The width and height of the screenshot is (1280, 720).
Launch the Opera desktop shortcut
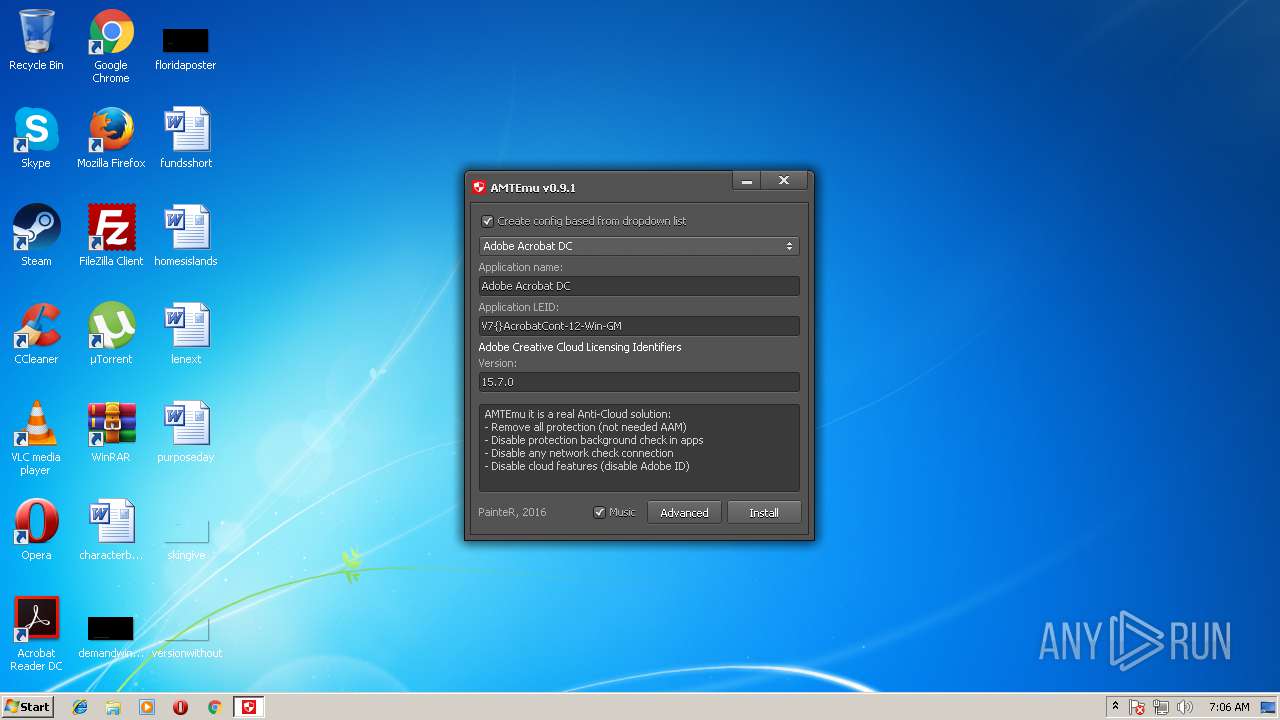(x=36, y=530)
